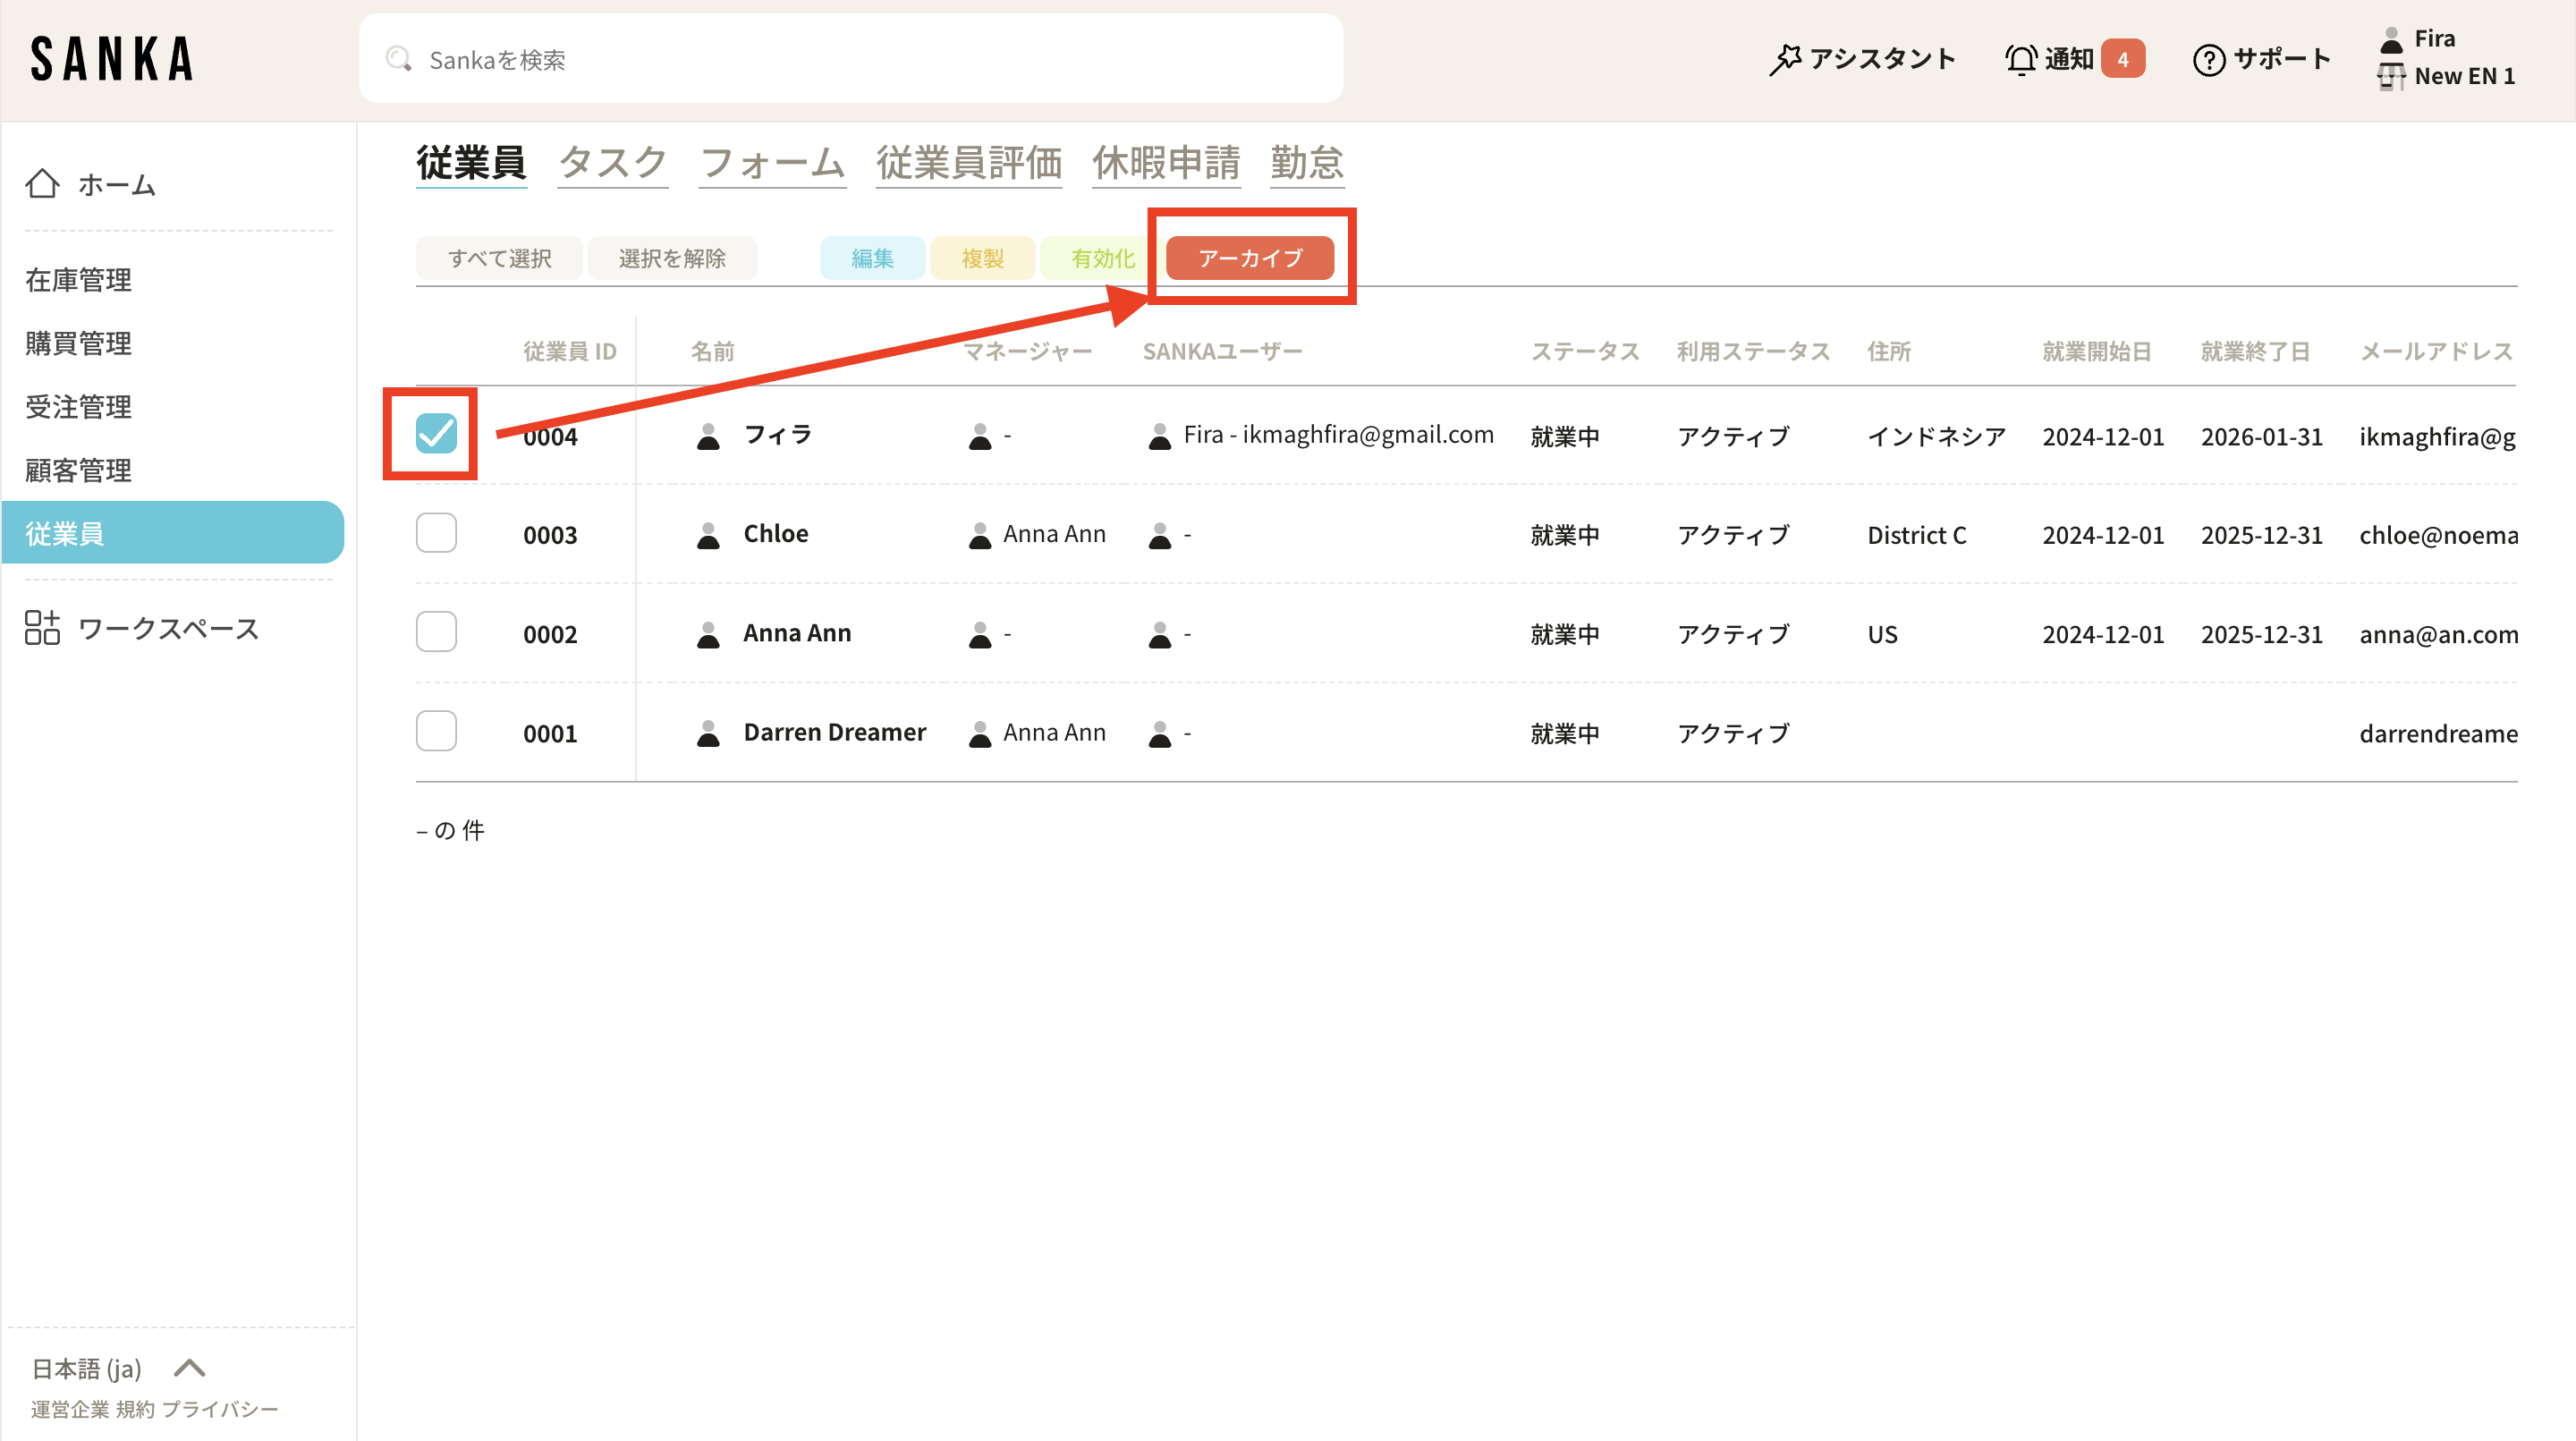Switch to the 休暇申請 tab

click(1165, 163)
